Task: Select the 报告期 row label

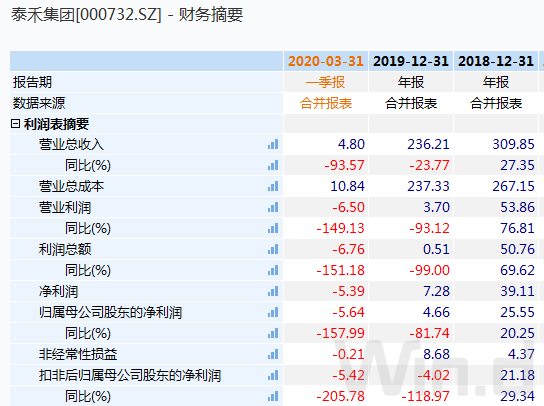Action: click(x=32, y=82)
